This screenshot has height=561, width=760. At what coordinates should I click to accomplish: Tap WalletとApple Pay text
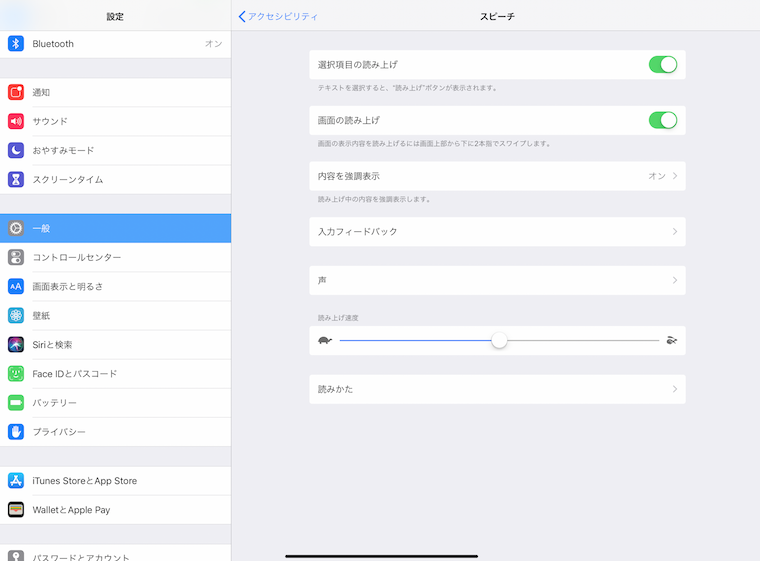tap(71, 510)
